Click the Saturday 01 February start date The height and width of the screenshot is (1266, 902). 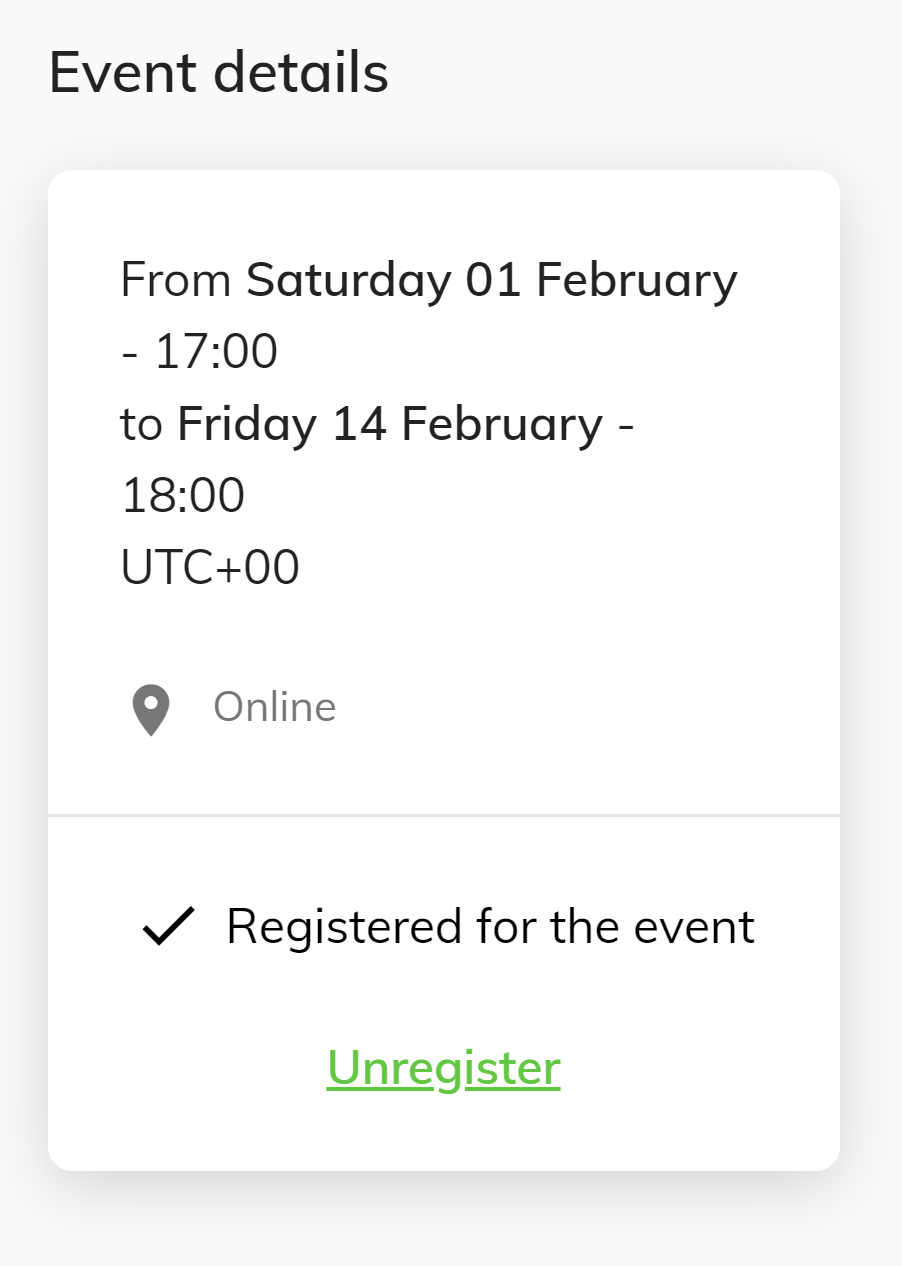tap(492, 279)
